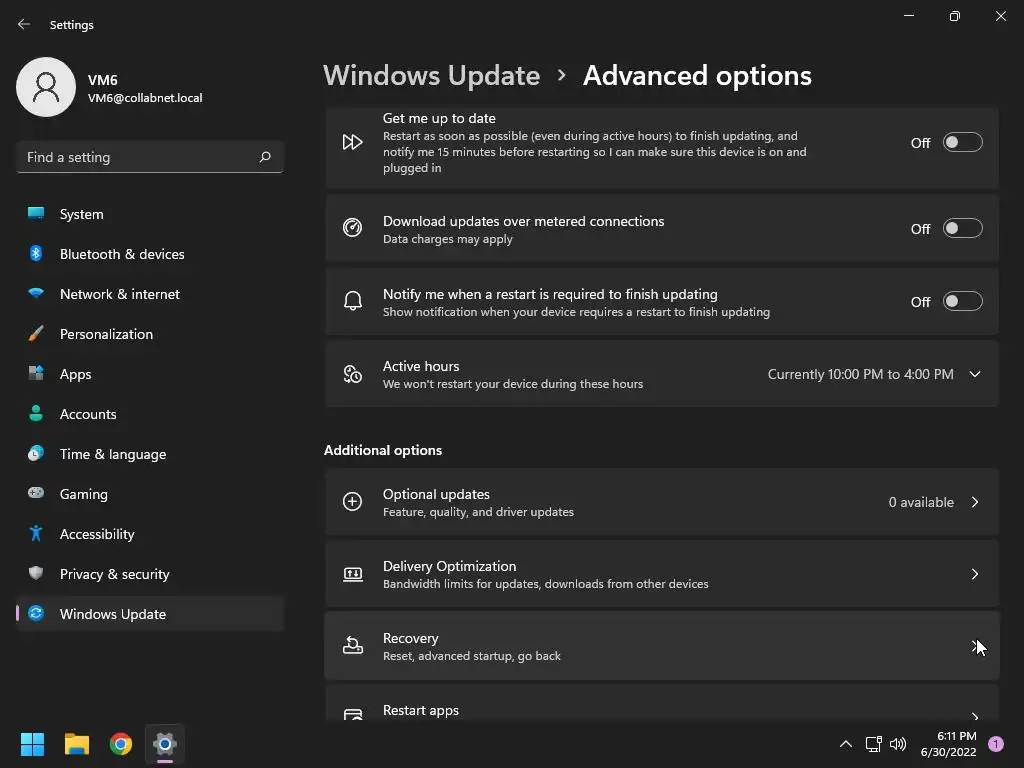Screen dimensions: 1024x768
Task: Click the Bluetooth icon in sidebar
Action: point(36,253)
